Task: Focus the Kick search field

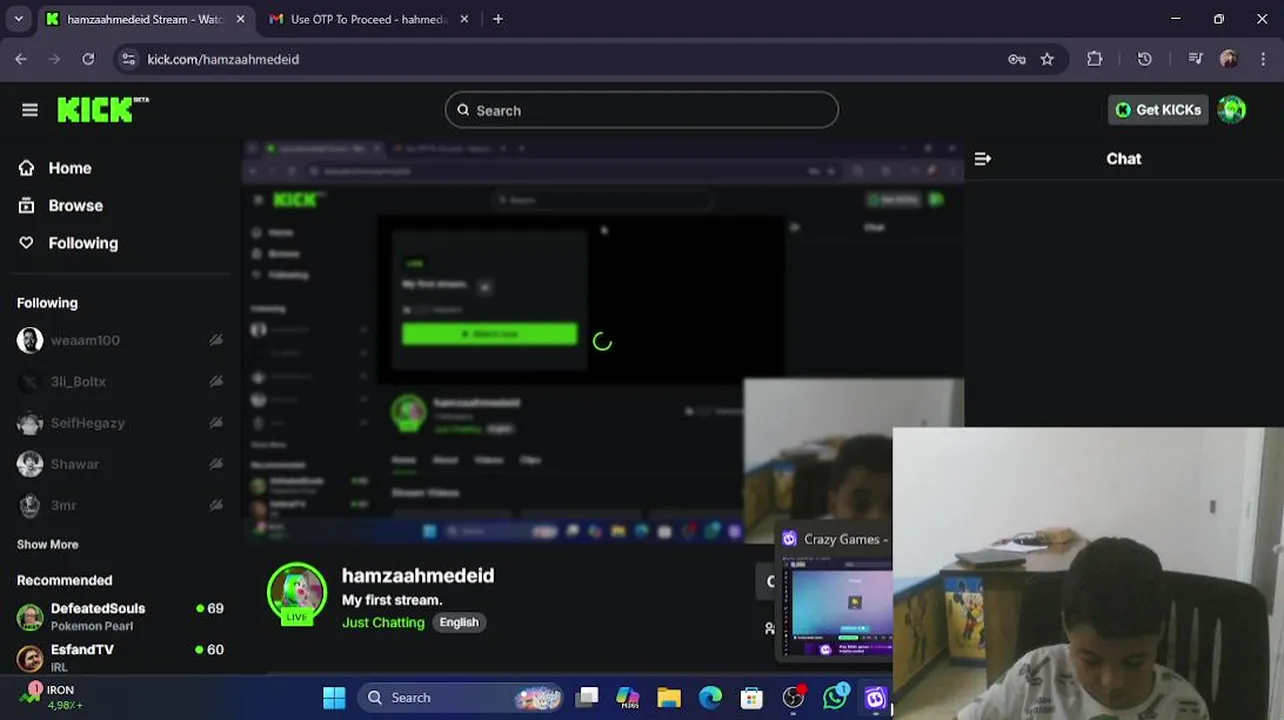Action: 641,110
